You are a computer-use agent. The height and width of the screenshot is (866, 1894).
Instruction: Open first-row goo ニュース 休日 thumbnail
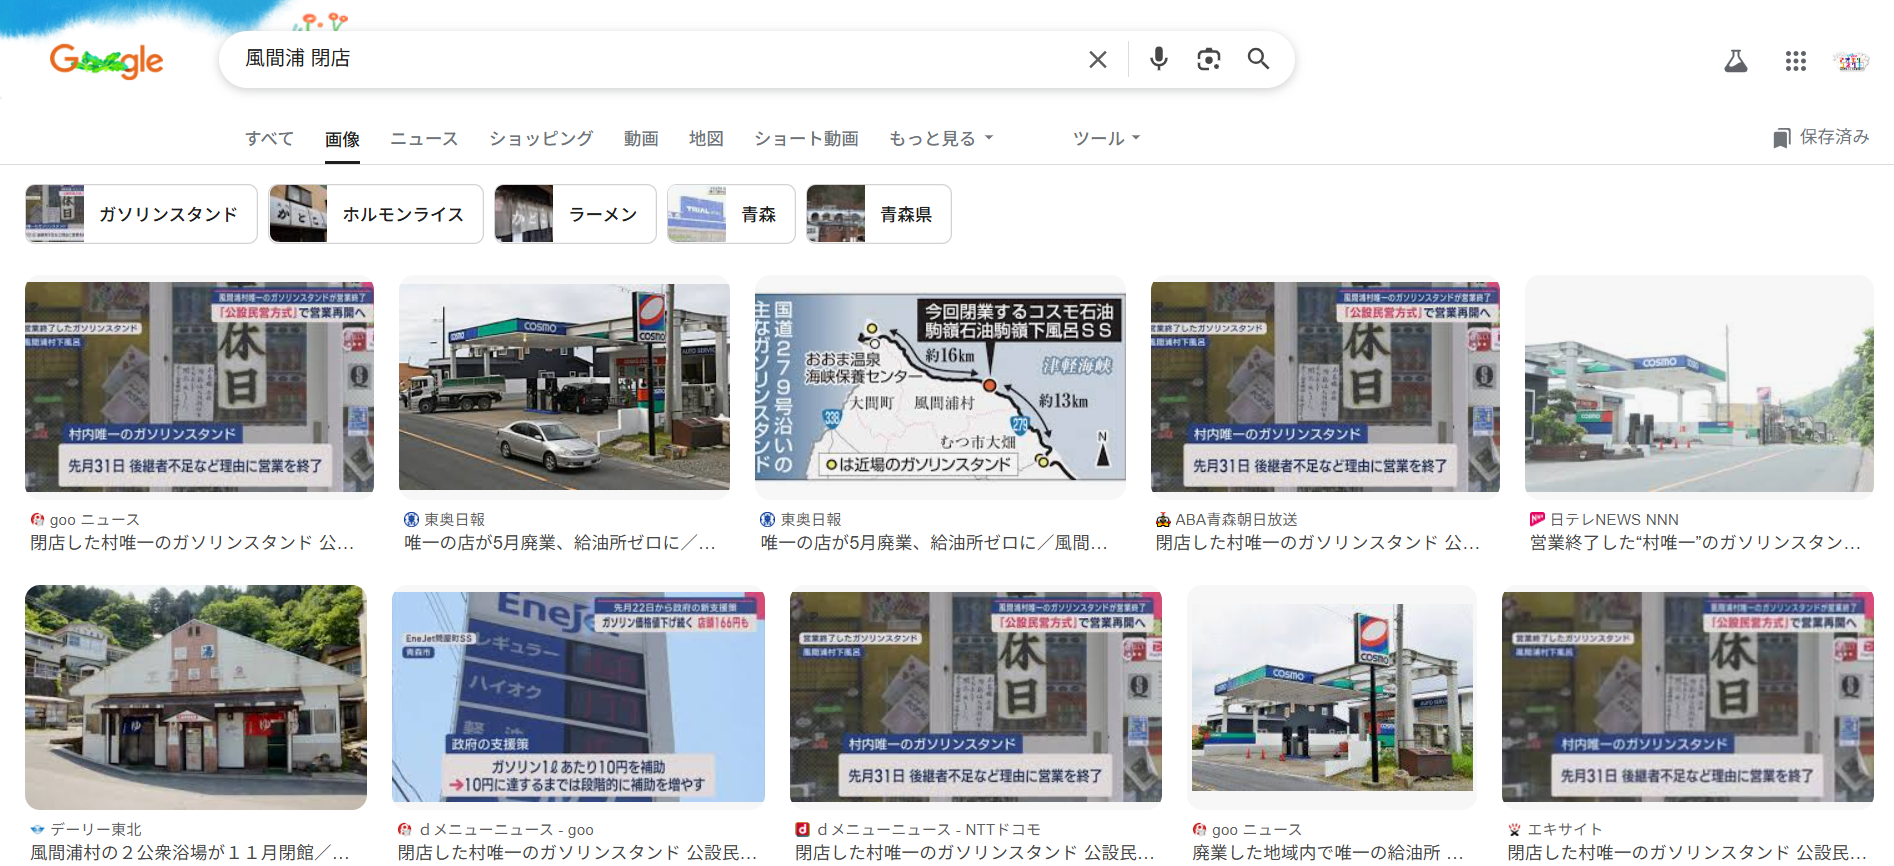[199, 387]
